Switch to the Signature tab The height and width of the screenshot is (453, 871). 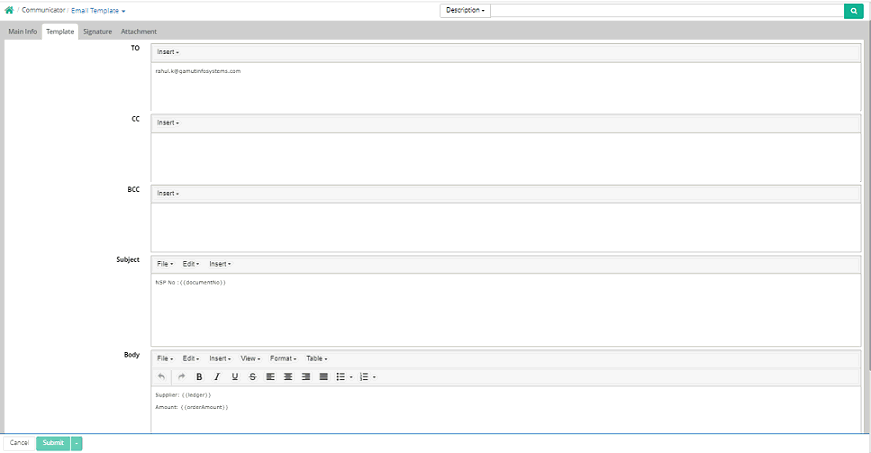click(x=97, y=32)
